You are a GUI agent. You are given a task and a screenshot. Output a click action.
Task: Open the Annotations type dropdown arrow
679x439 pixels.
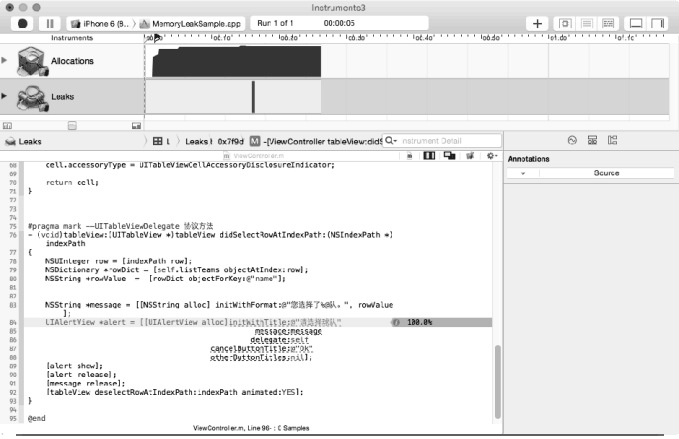[x=523, y=173]
